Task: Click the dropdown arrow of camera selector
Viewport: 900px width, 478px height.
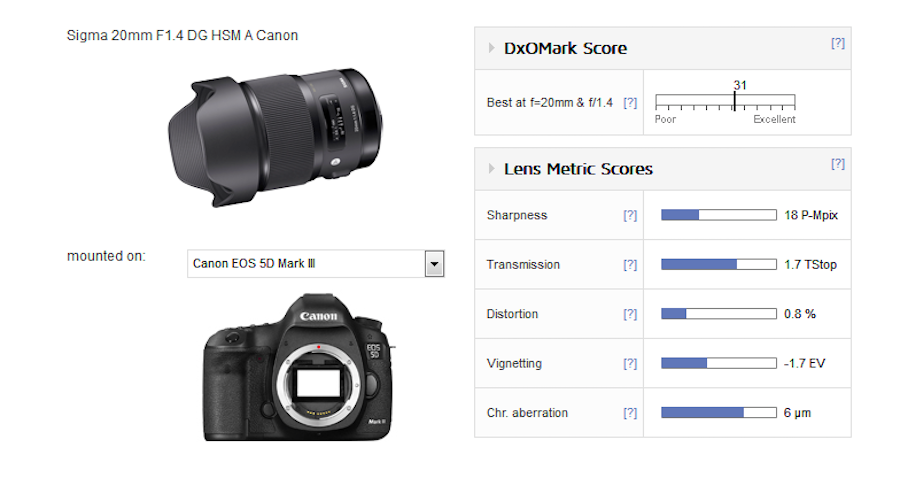Action: point(434,264)
